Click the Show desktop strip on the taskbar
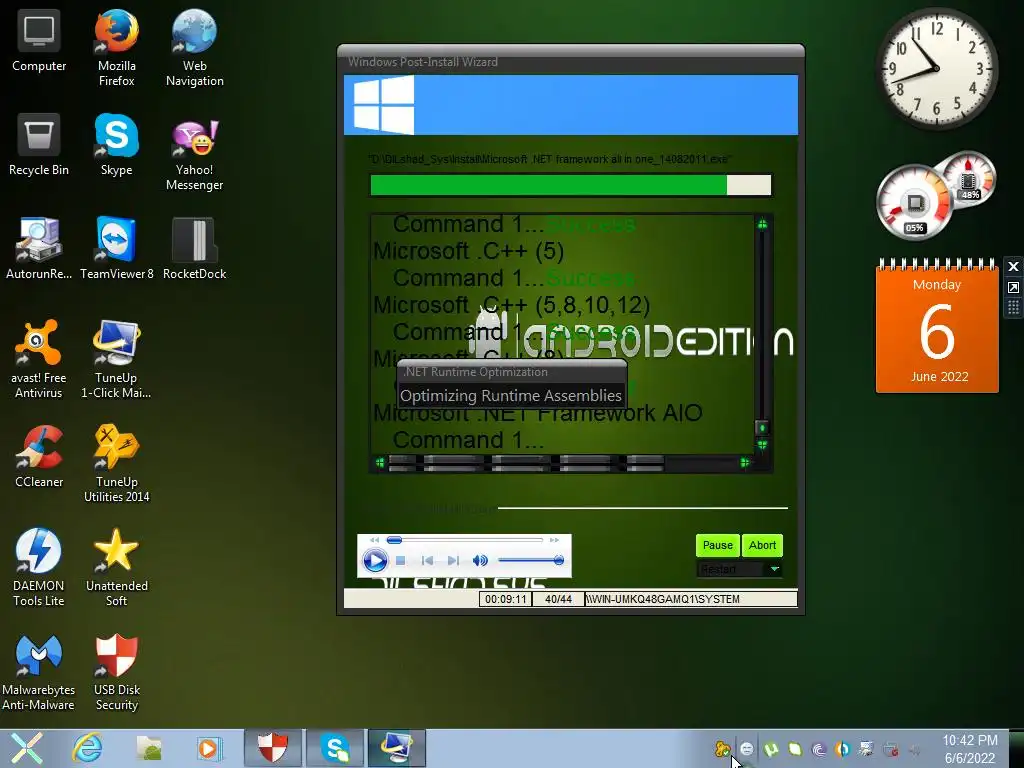 click(x=1016, y=748)
